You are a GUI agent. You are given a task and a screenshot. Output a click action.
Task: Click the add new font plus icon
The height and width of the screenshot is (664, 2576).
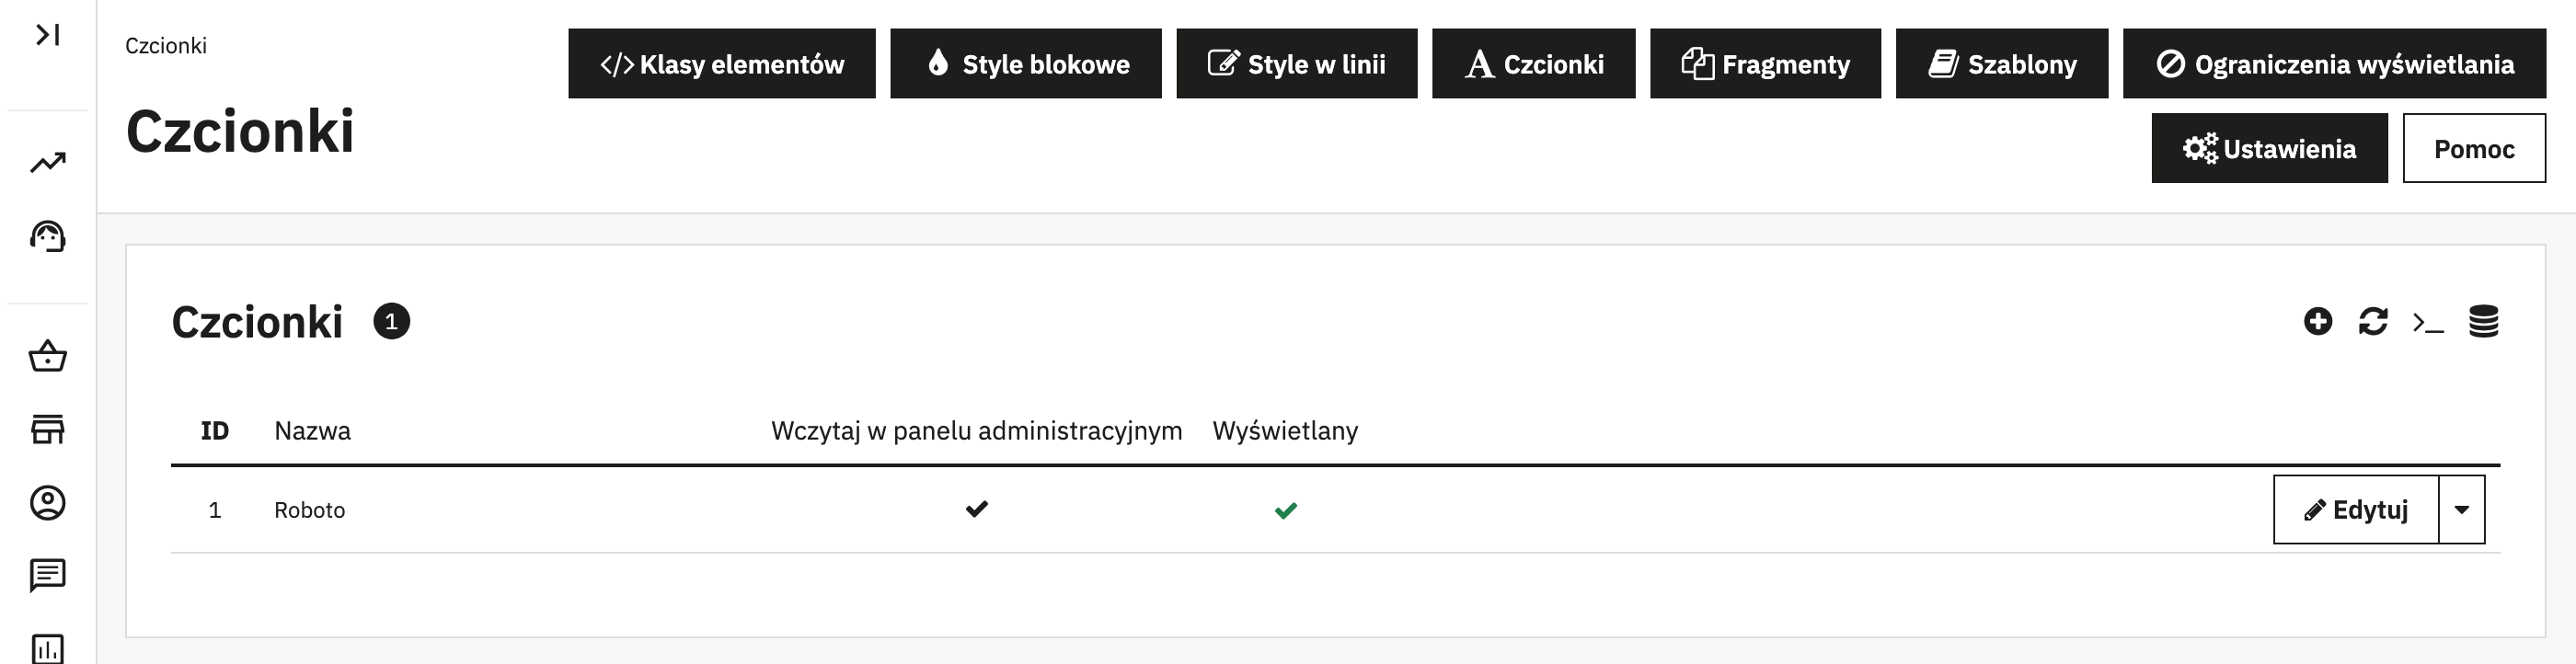[2317, 321]
